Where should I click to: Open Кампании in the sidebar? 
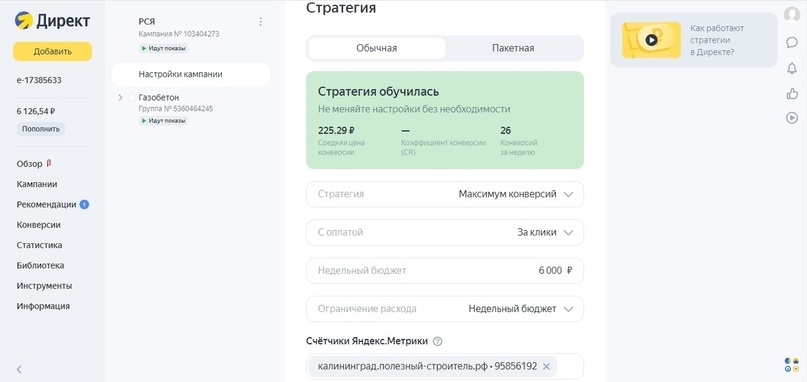coord(37,184)
